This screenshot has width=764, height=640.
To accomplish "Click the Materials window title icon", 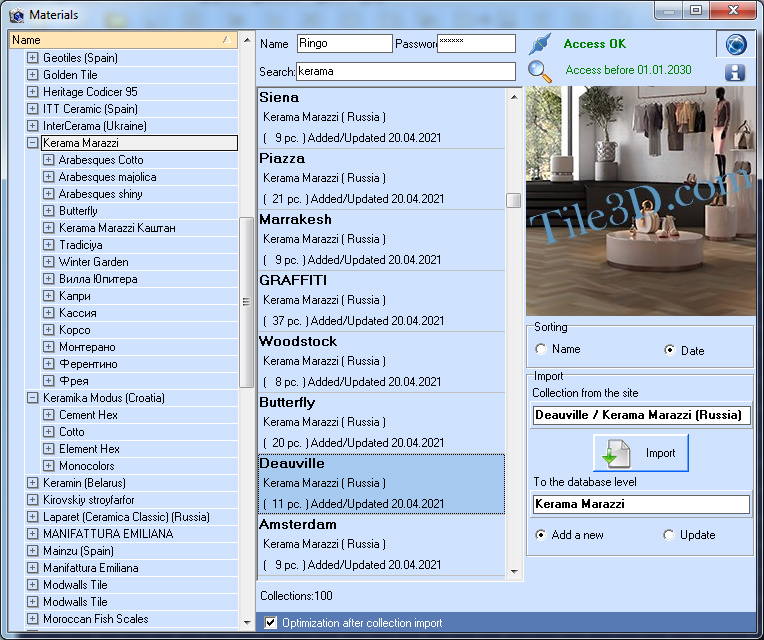I will click(x=16, y=15).
